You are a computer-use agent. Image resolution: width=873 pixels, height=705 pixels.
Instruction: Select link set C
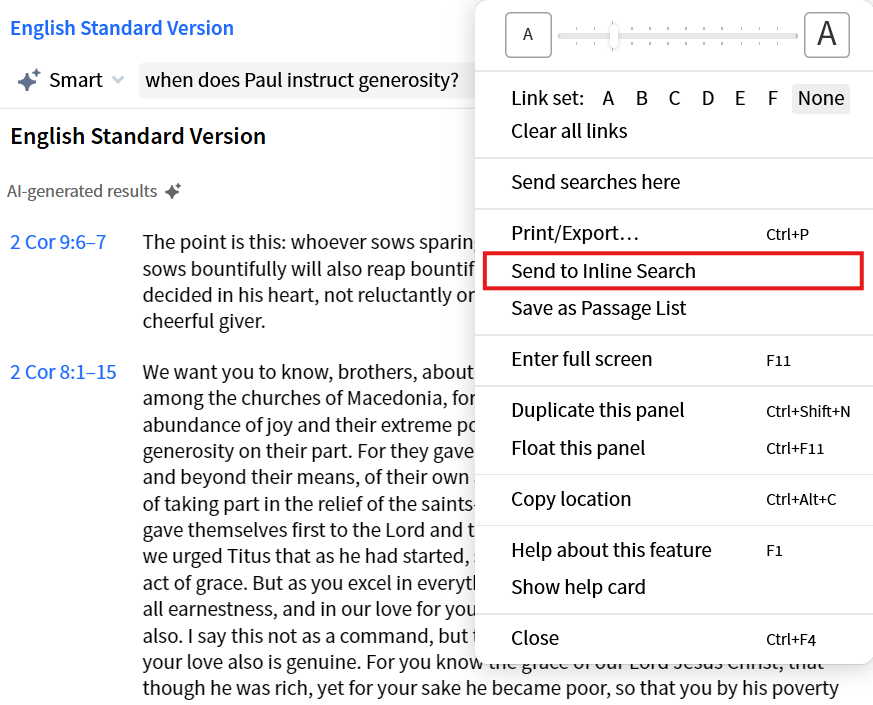pyautogui.click(x=674, y=99)
